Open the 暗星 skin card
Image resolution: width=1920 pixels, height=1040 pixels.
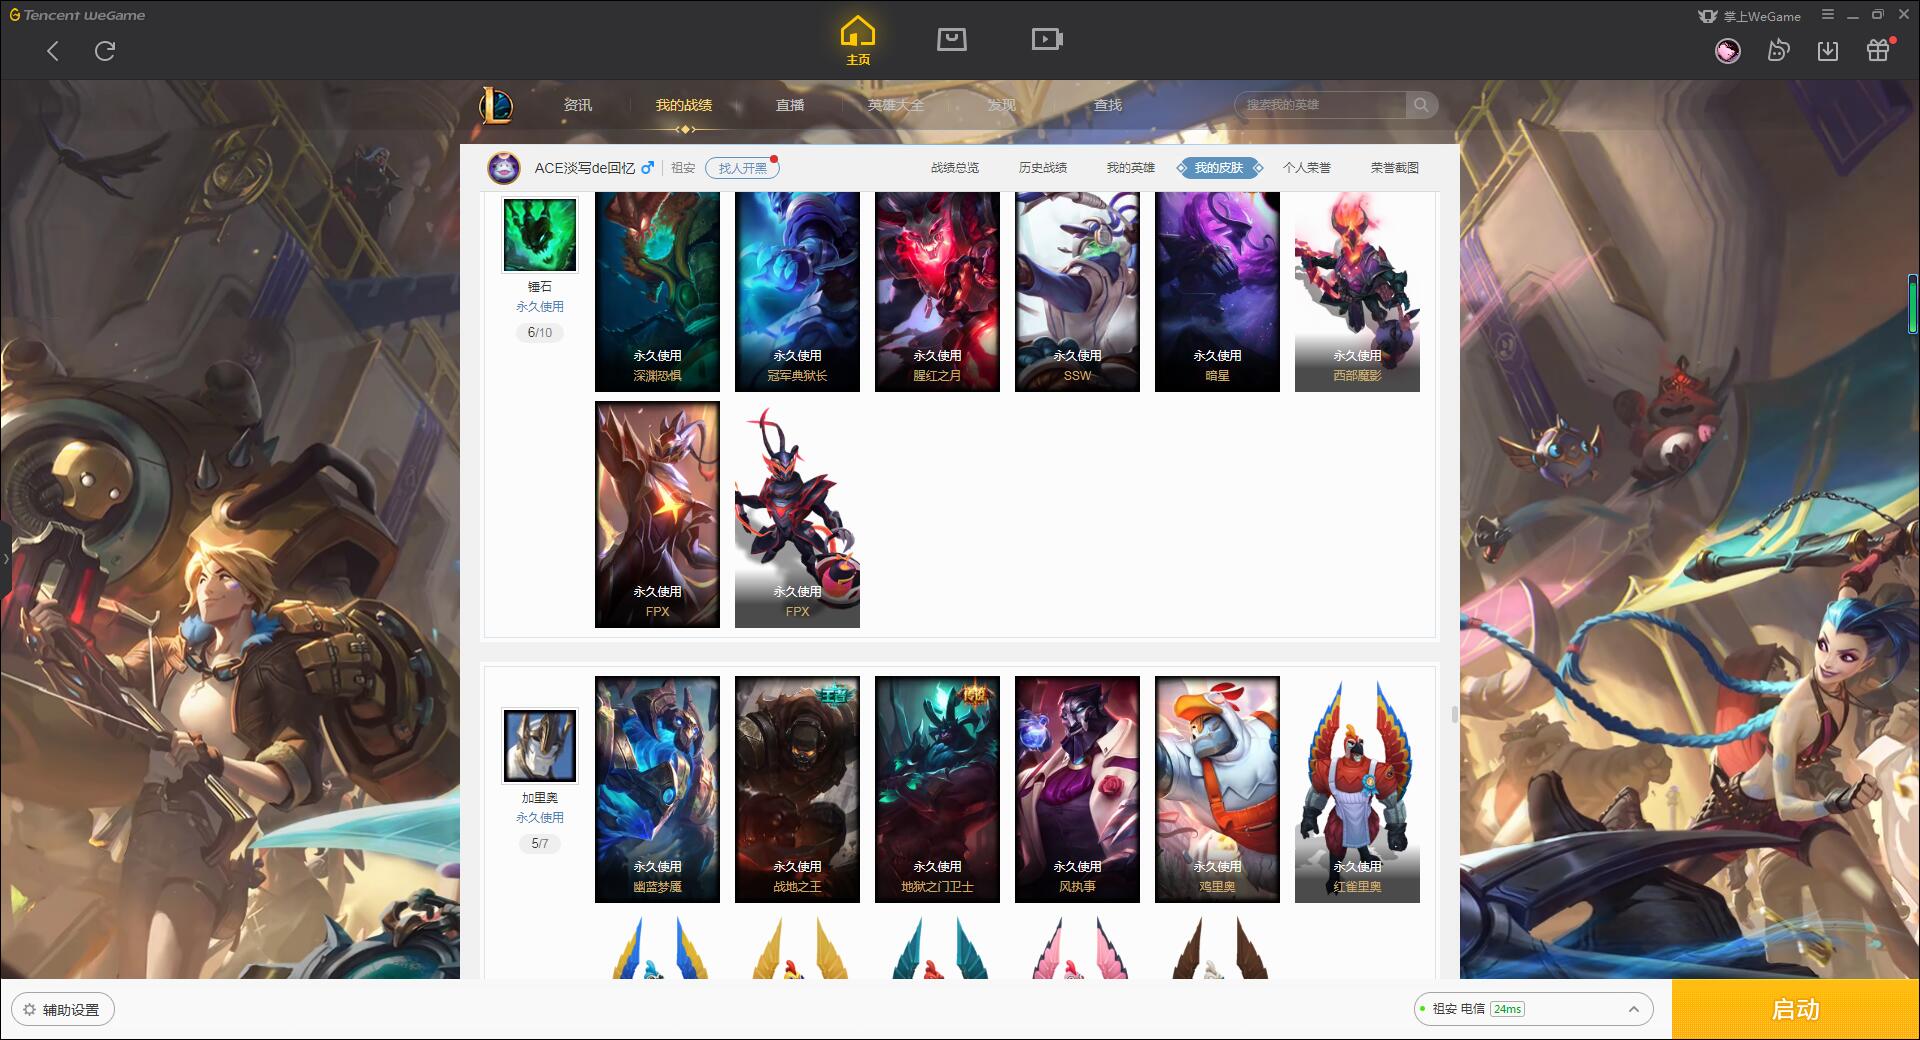pos(1217,291)
